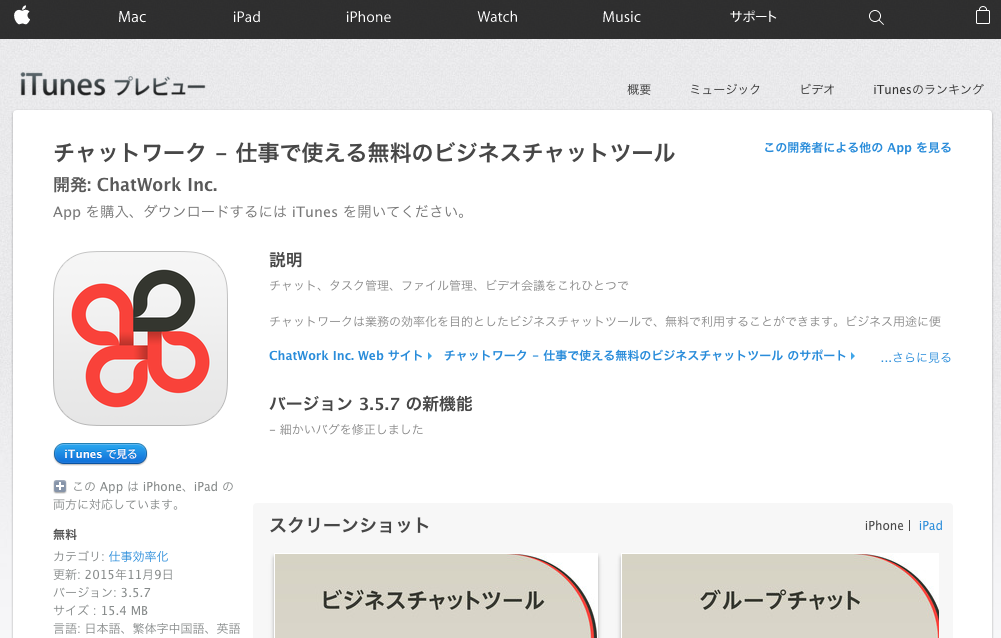Click the バージョン: 3.5.7 sidebar text
The height and width of the screenshot is (638, 1001).
[x=102, y=593]
